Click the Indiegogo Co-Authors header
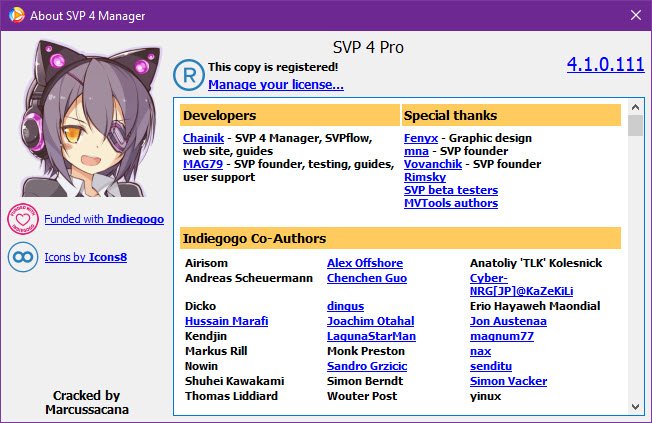Viewport: 652px width, 423px height. click(x=400, y=238)
